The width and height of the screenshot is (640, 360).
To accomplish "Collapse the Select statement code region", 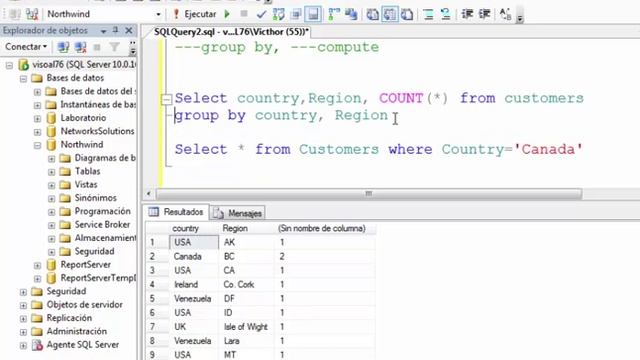I will 167,99.
